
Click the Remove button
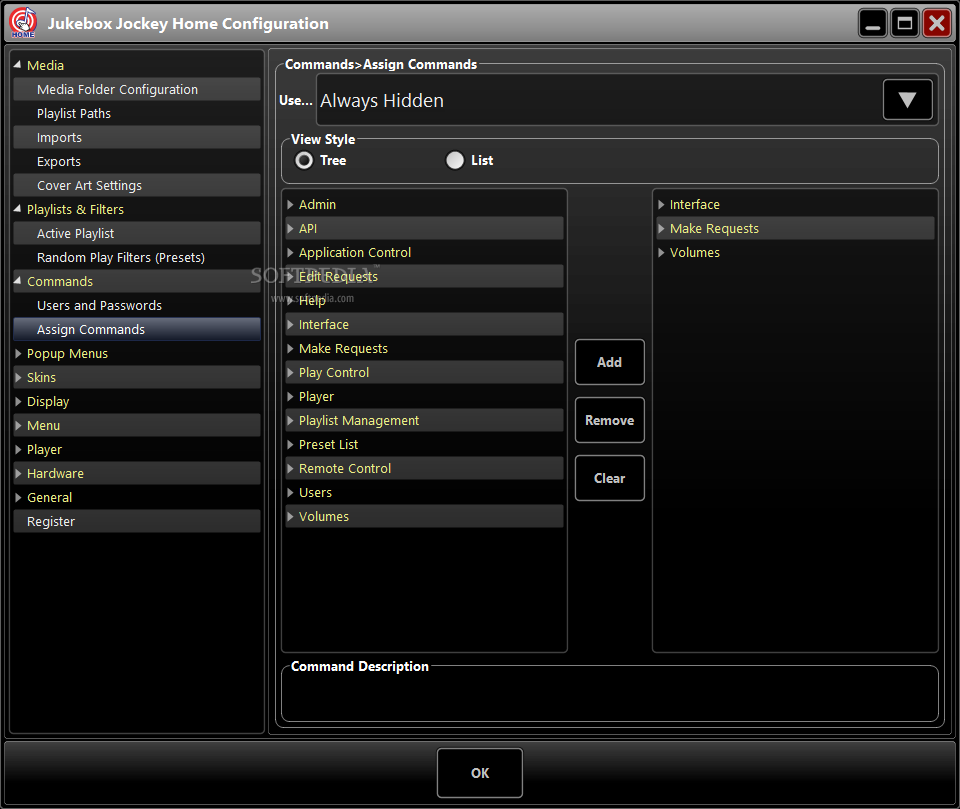[x=609, y=420]
